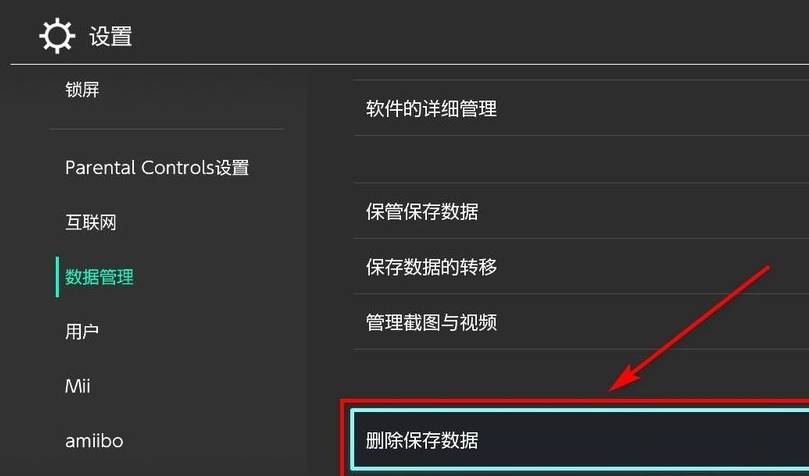Click the divider line under 锁屏

pyautogui.click(x=167, y=129)
